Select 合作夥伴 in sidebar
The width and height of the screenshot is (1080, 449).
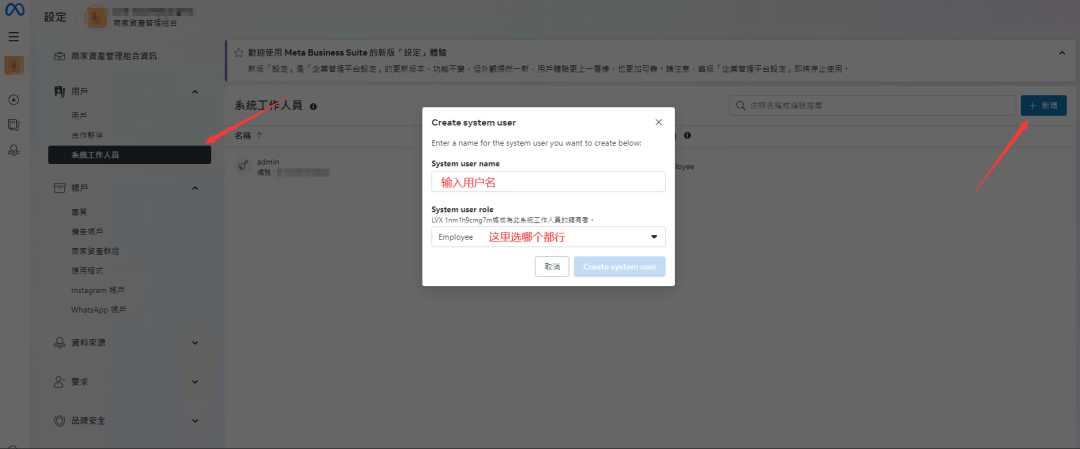click(87, 135)
